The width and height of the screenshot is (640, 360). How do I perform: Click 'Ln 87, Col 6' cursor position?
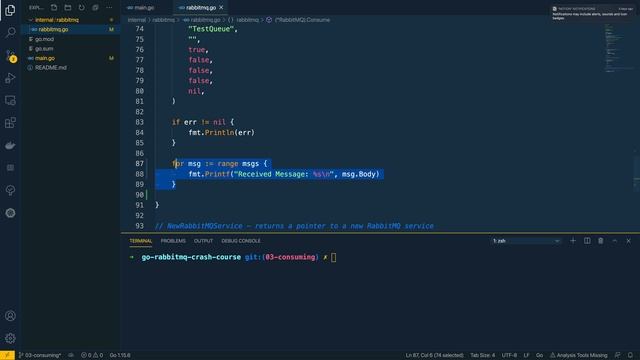[x=434, y=355]
